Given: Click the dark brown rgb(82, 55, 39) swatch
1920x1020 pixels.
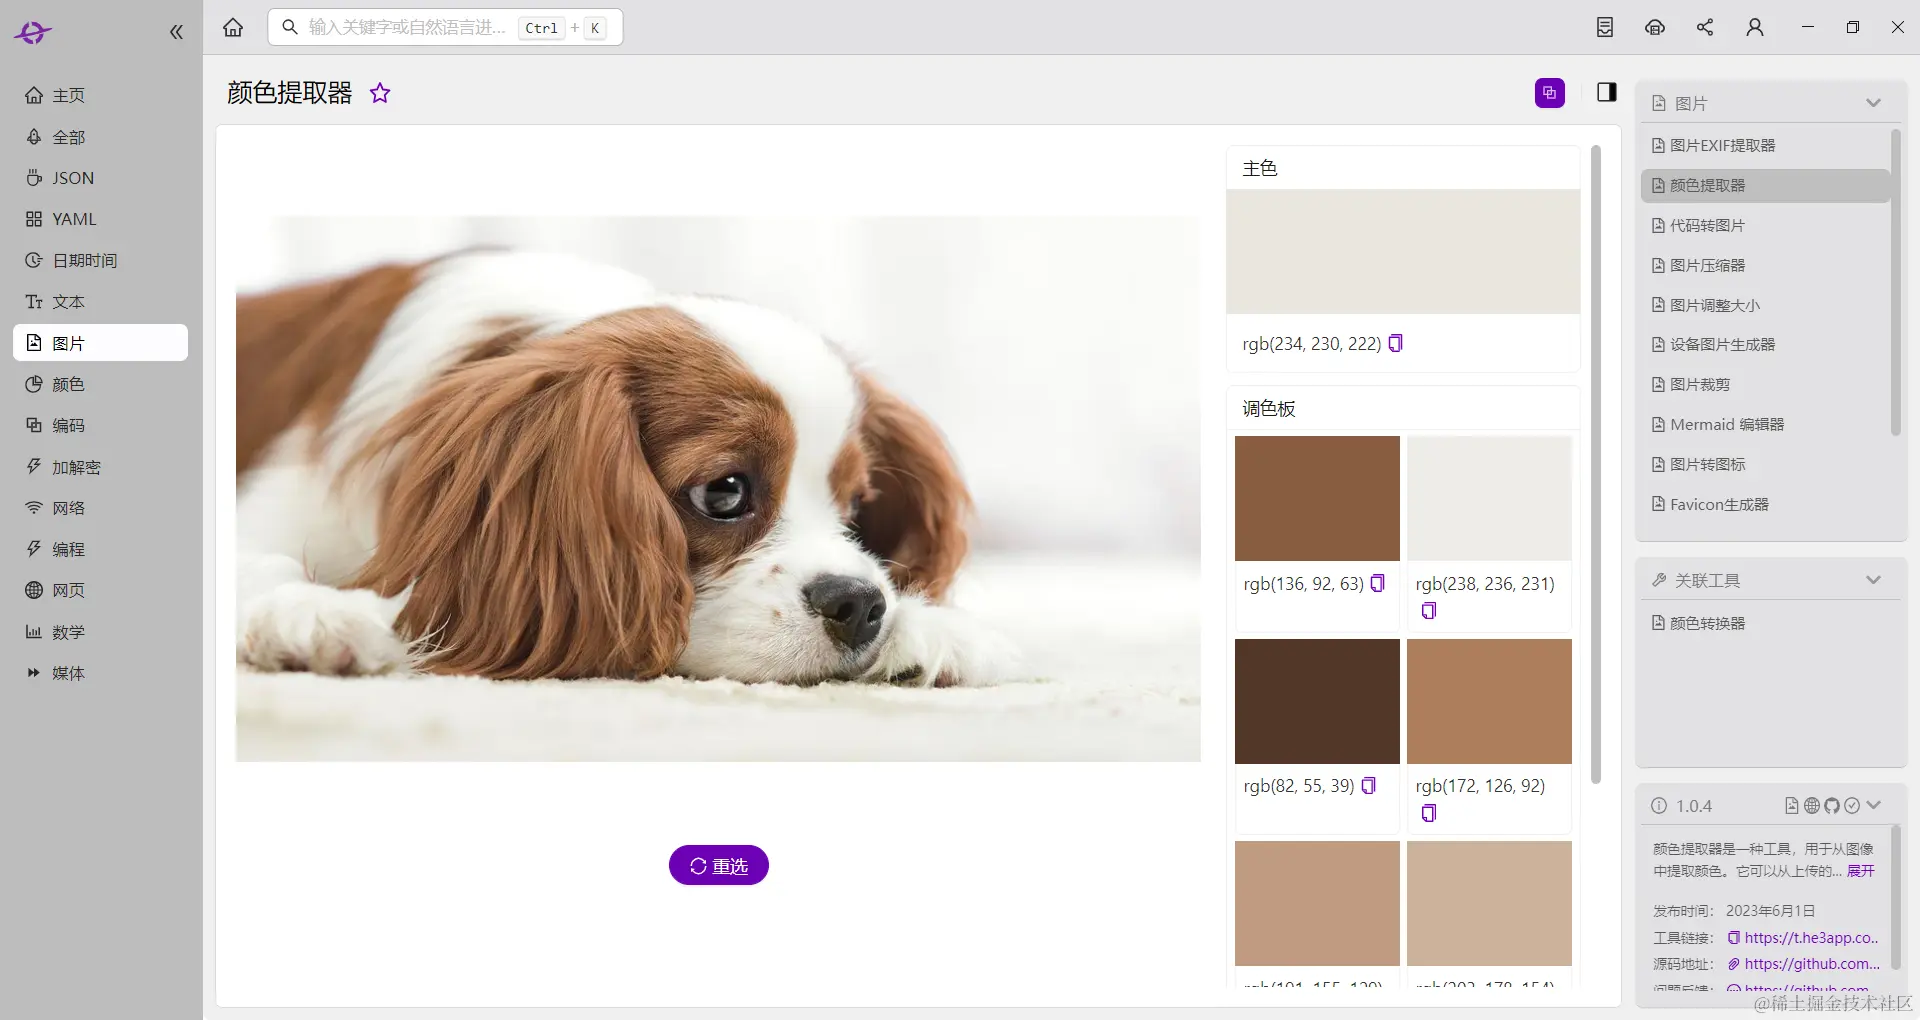Looking at the screenshot, I should pos(1317,701).
